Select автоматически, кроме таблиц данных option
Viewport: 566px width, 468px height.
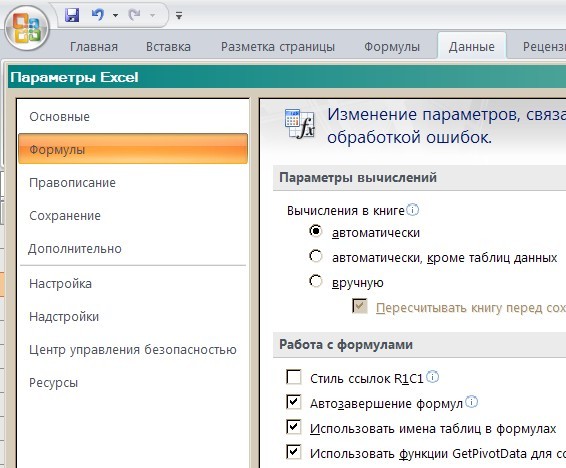315,256
